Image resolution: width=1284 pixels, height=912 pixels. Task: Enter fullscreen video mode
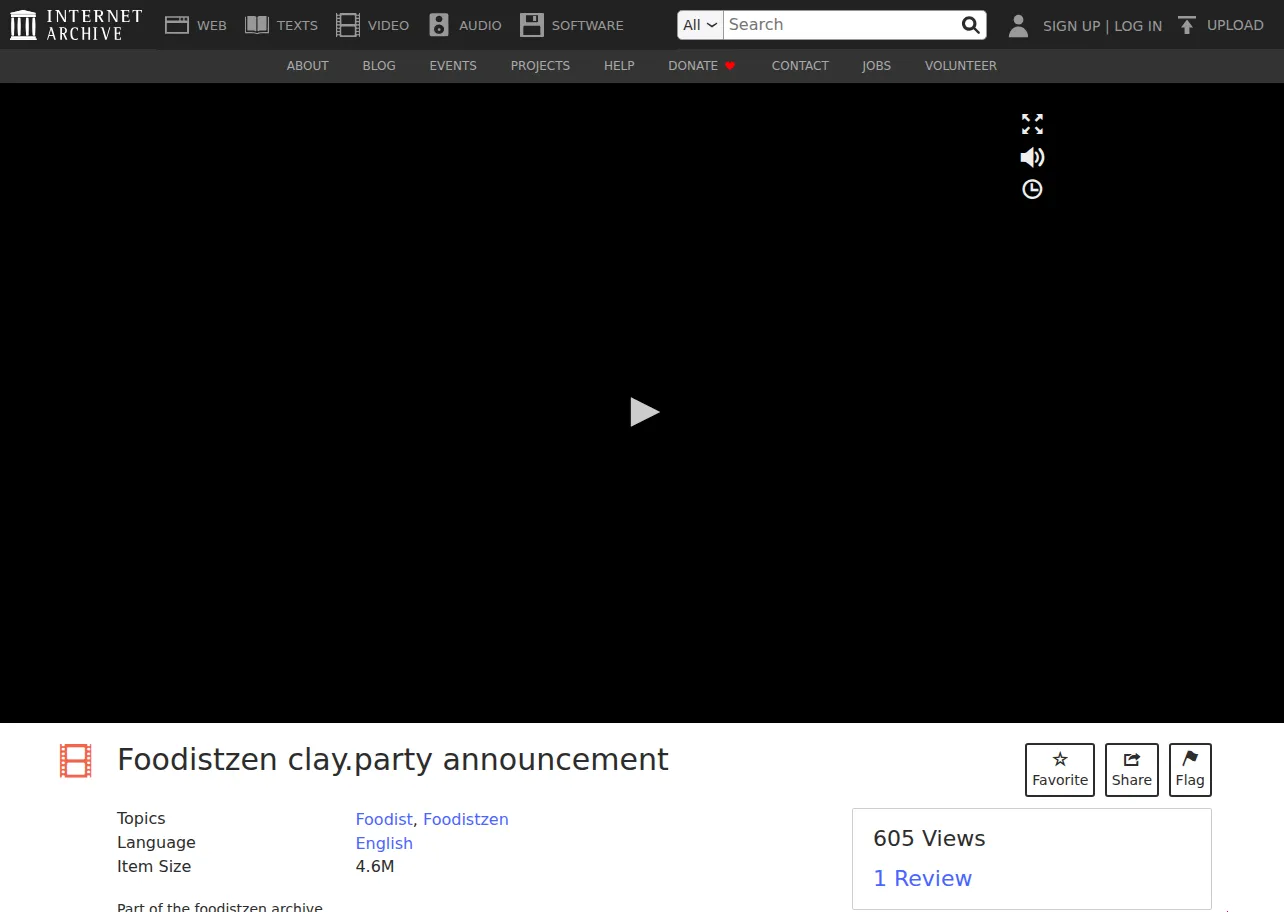pyautogui.click(x=1032, y=124)
